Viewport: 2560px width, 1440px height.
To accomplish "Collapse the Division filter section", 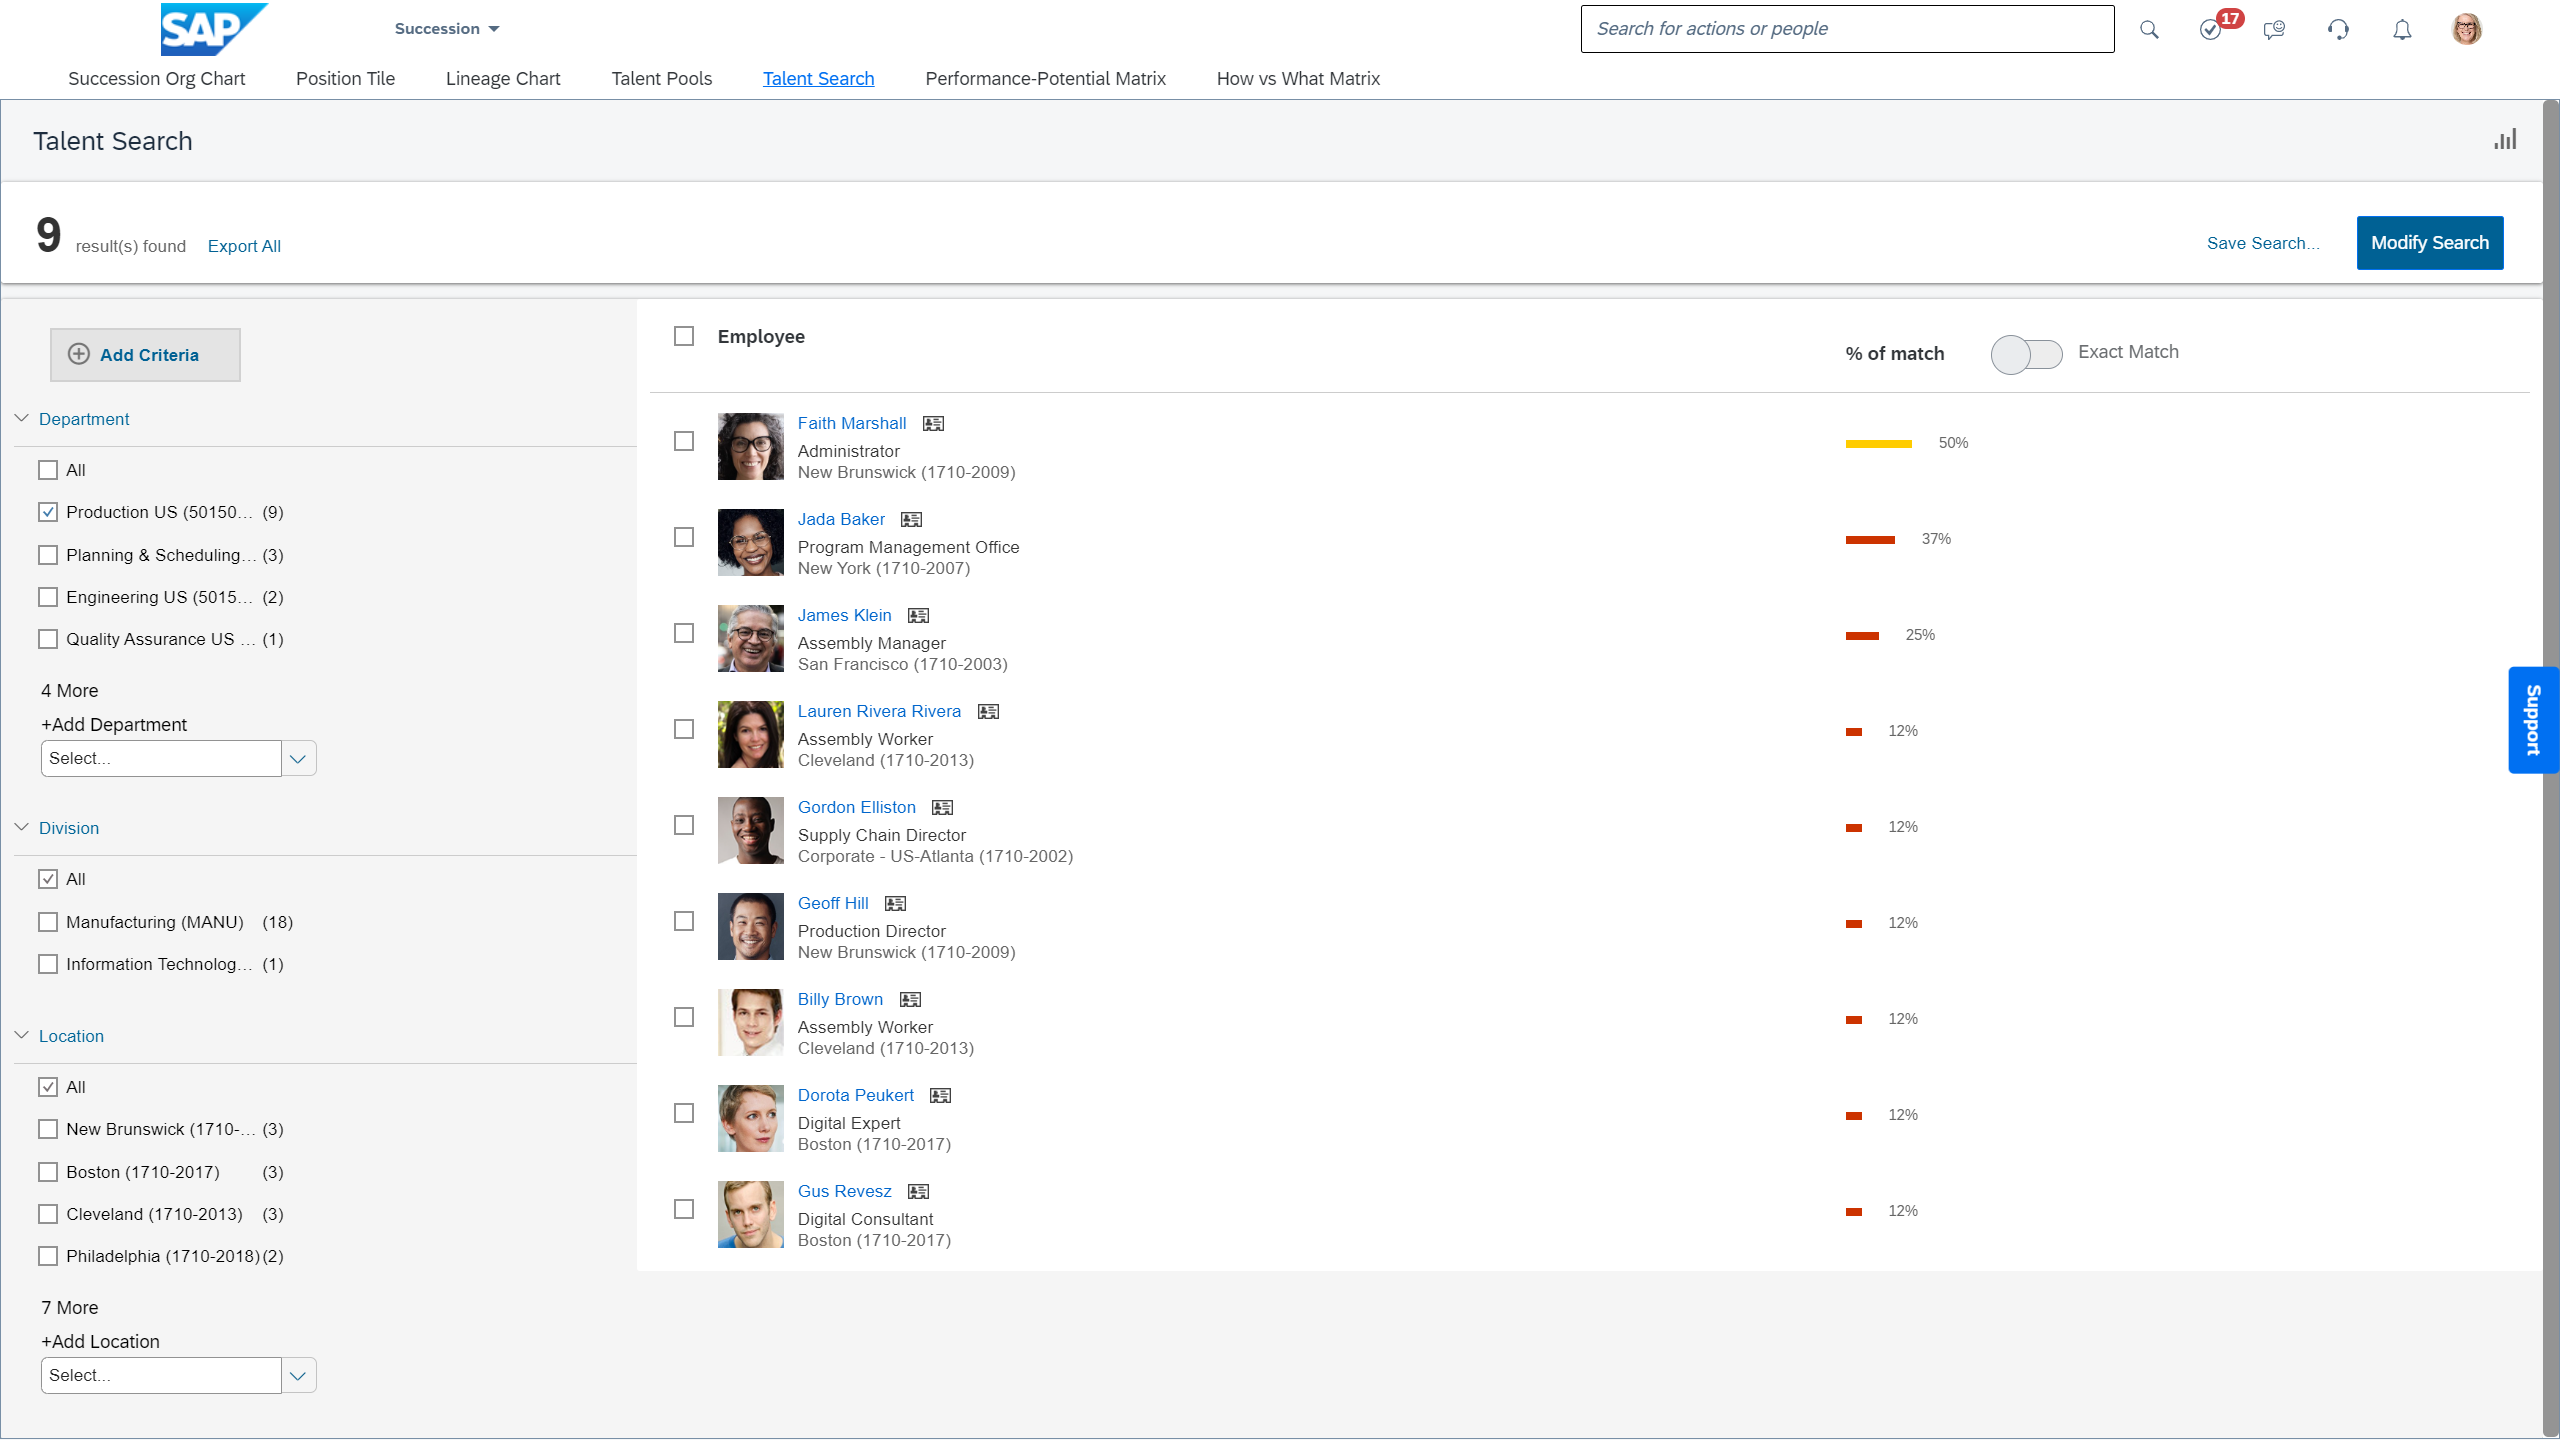I will click(x=22, y=828).
